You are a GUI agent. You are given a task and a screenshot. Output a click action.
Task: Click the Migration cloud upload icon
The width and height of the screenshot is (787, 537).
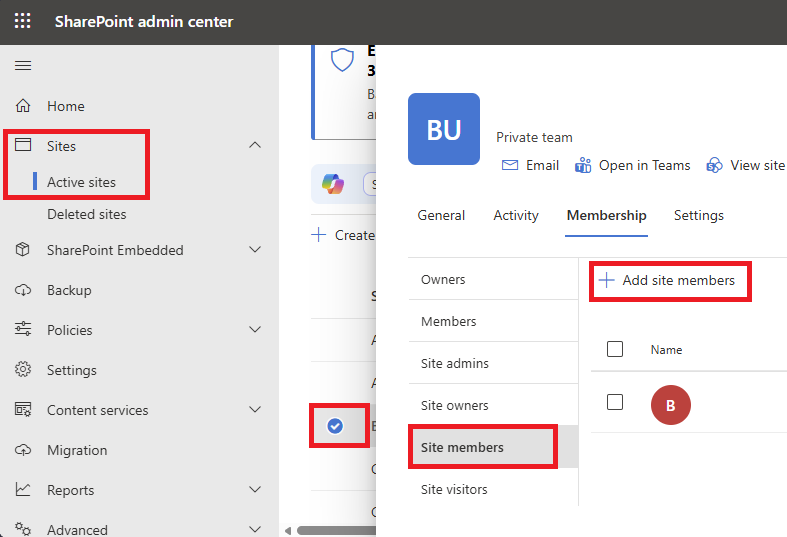click(x=23, y=450)
